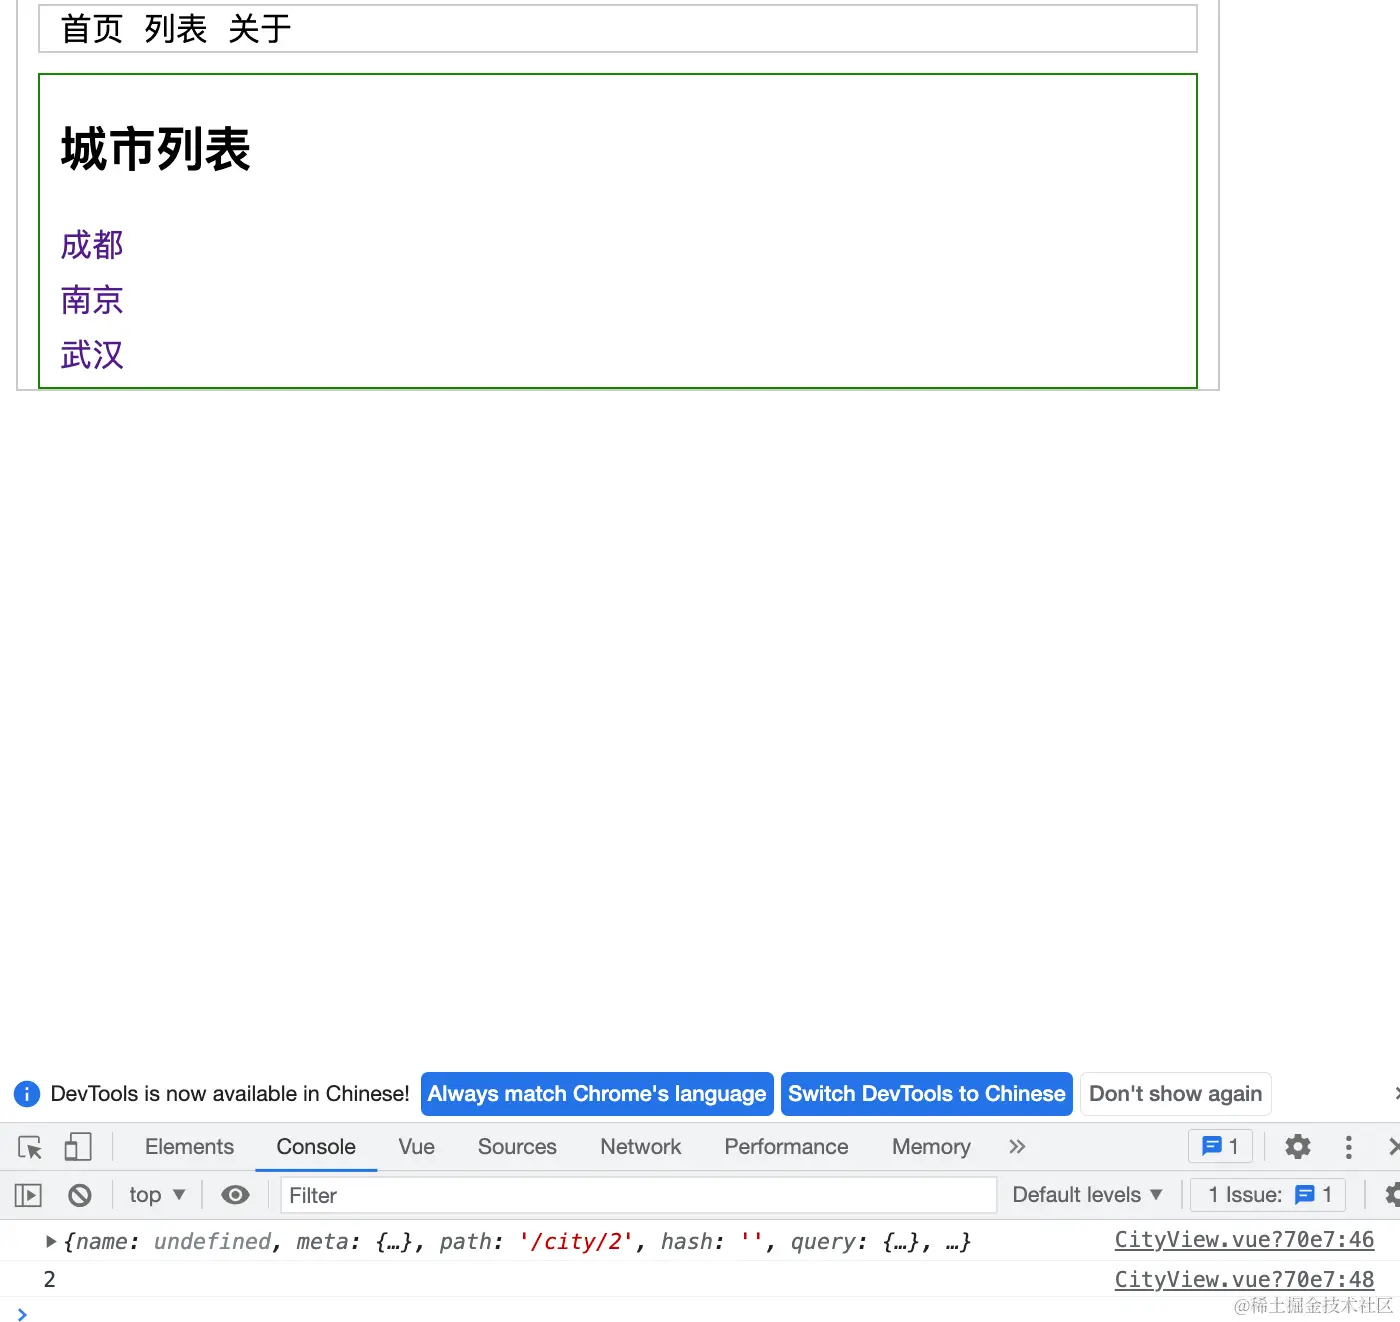Open the 南京 city link
1400x1322 pixels.
(92, 300)
